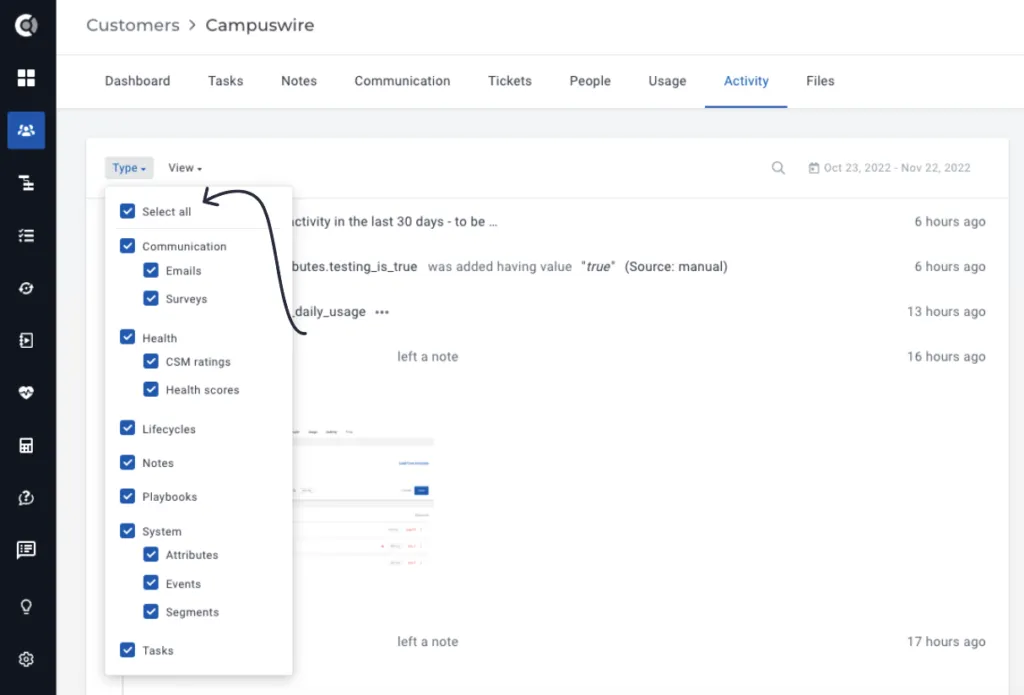
Task: Click the calculator icon in the sidebar
Action: pos(26,445)
